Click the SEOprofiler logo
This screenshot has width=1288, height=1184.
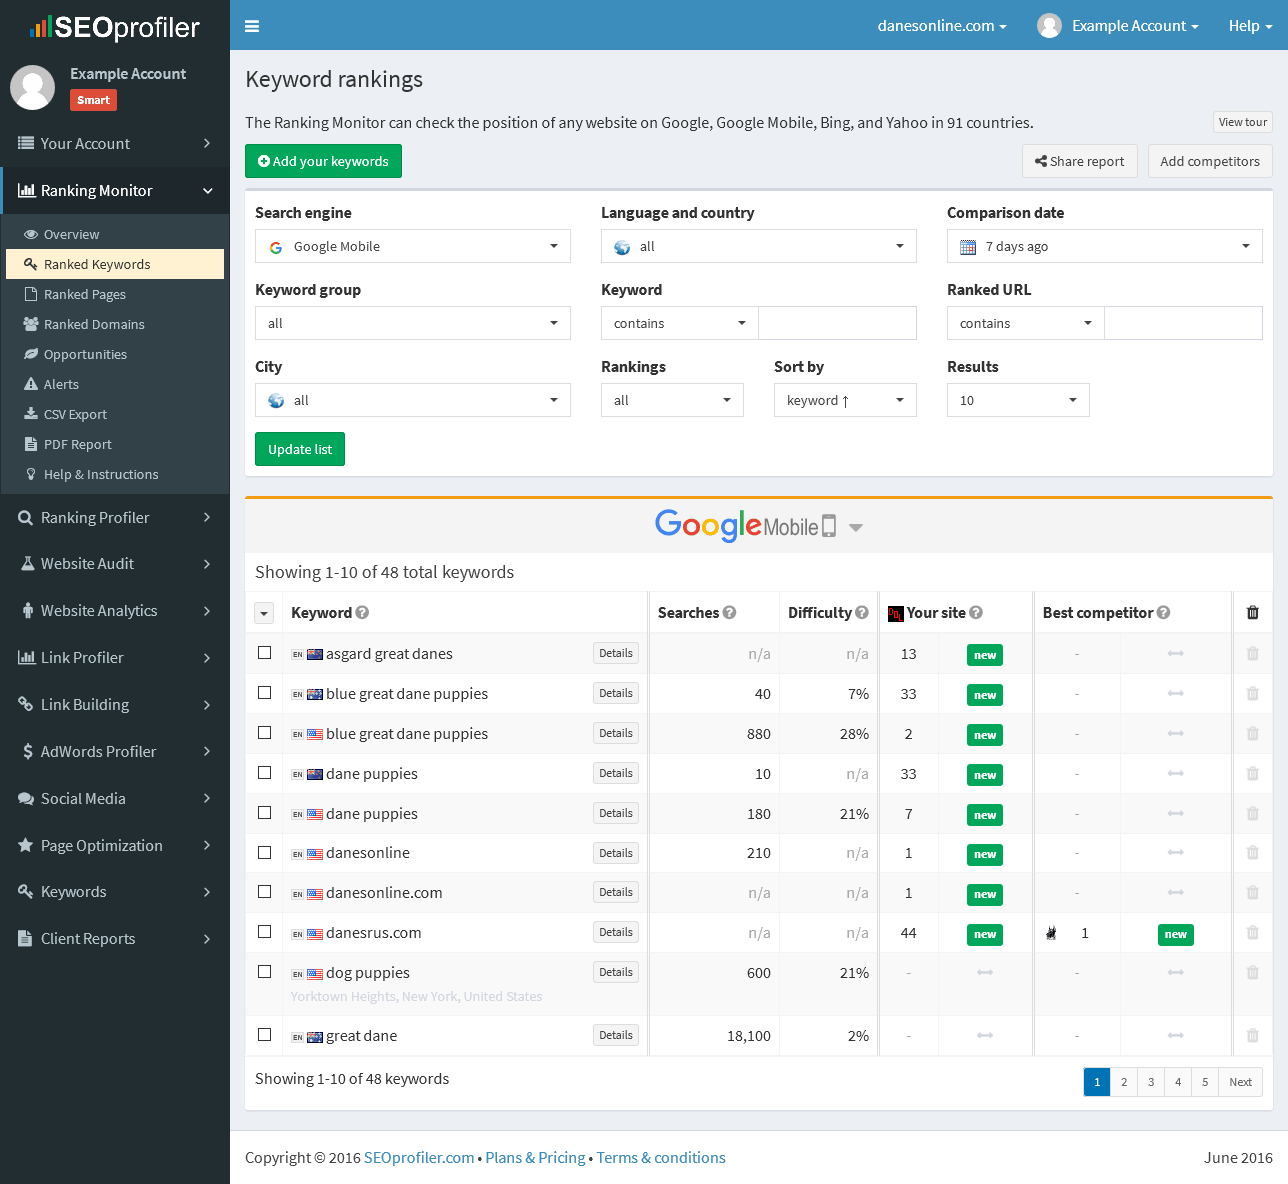(115, 27)
